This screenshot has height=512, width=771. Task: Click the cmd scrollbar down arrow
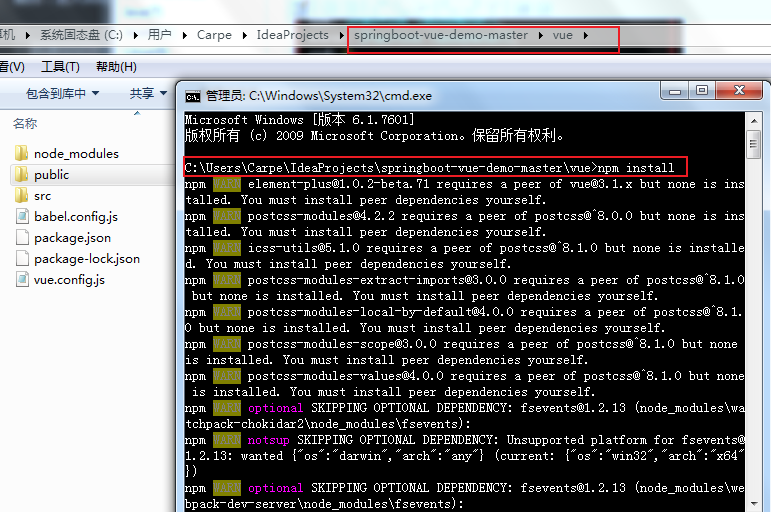[x=754, y=504]
